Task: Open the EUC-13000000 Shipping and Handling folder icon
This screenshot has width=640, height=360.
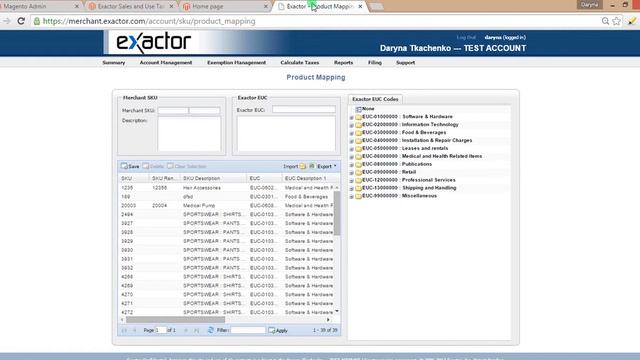Action: (x=358, y=188)
